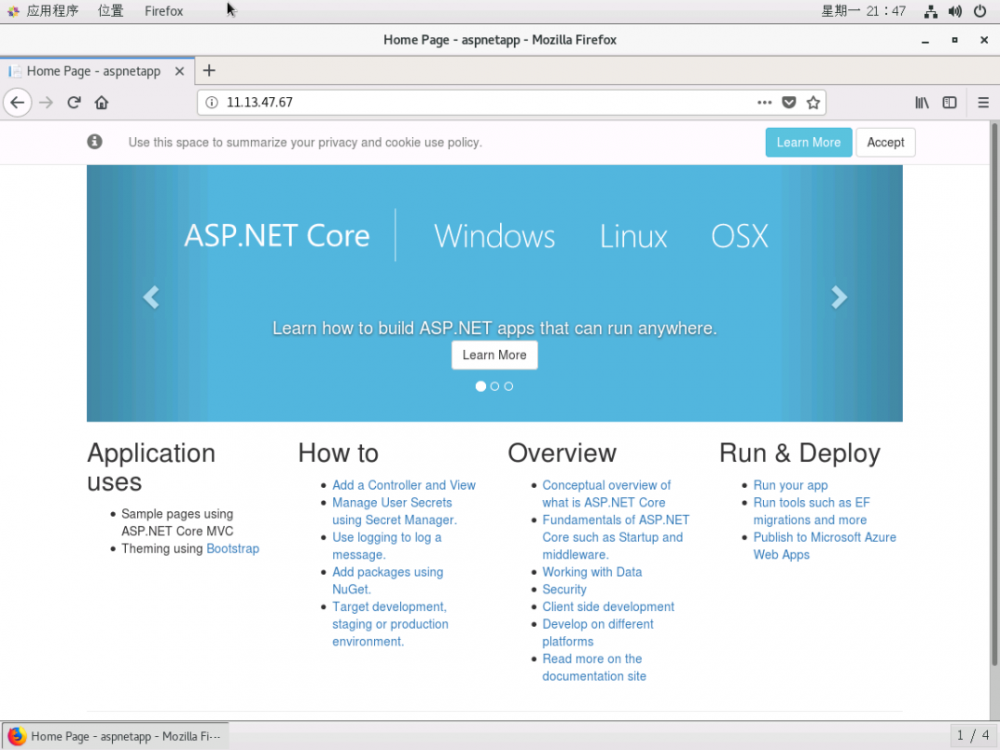Open the clock showing 星期一 21:47
Image resolution: width=1000 pixels, height=750 pixels.
point(864,11)
